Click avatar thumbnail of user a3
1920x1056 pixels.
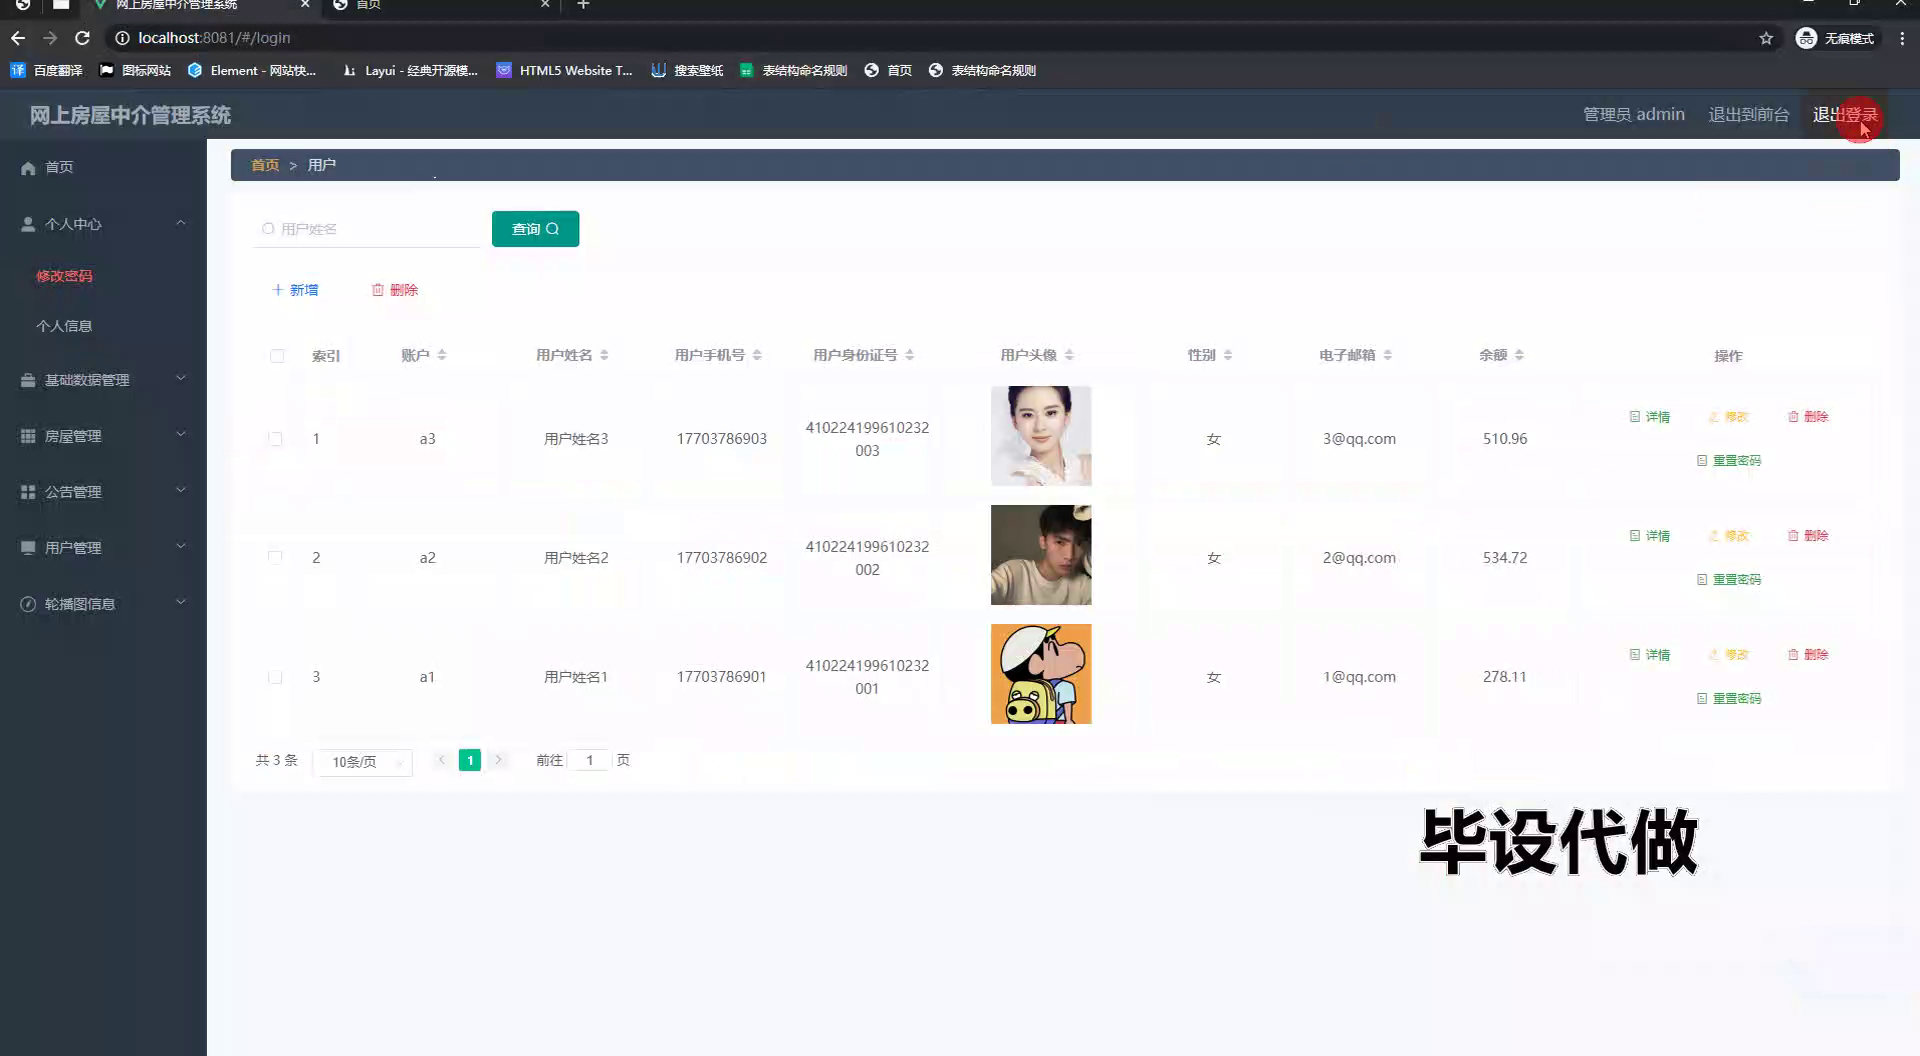click(x=1041, y=436)
